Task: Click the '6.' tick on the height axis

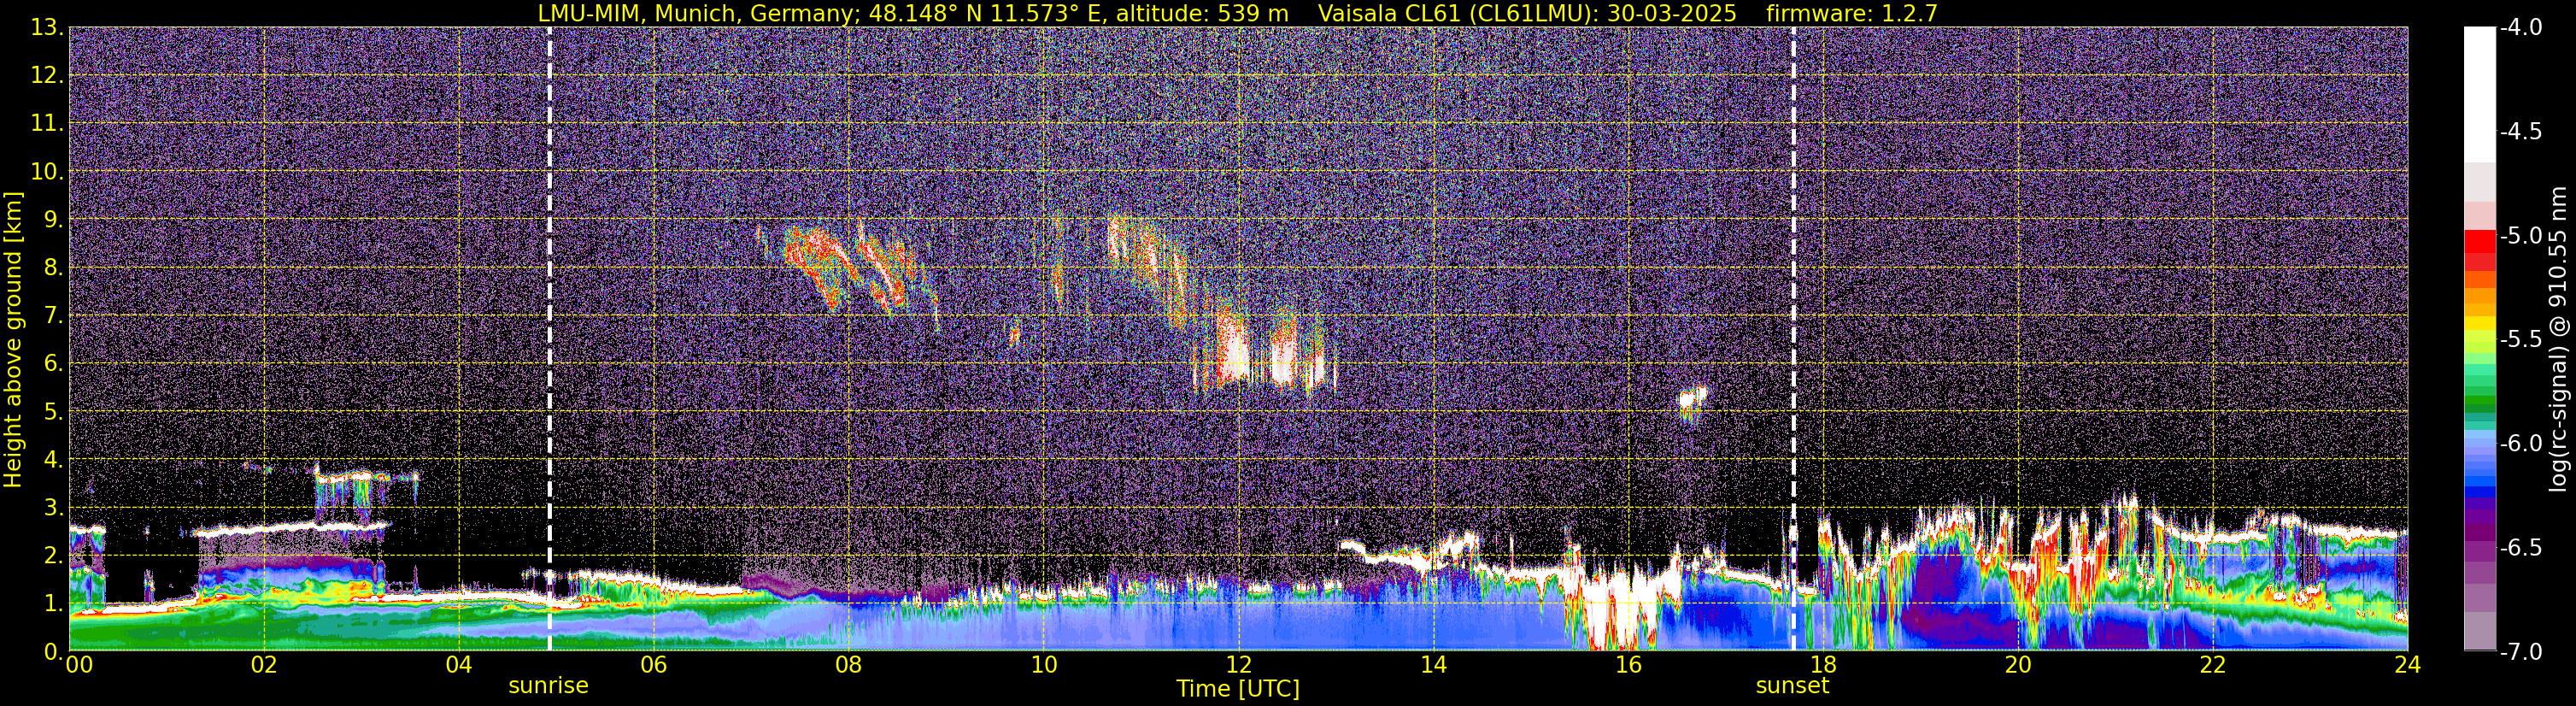Action: [53, 364]
